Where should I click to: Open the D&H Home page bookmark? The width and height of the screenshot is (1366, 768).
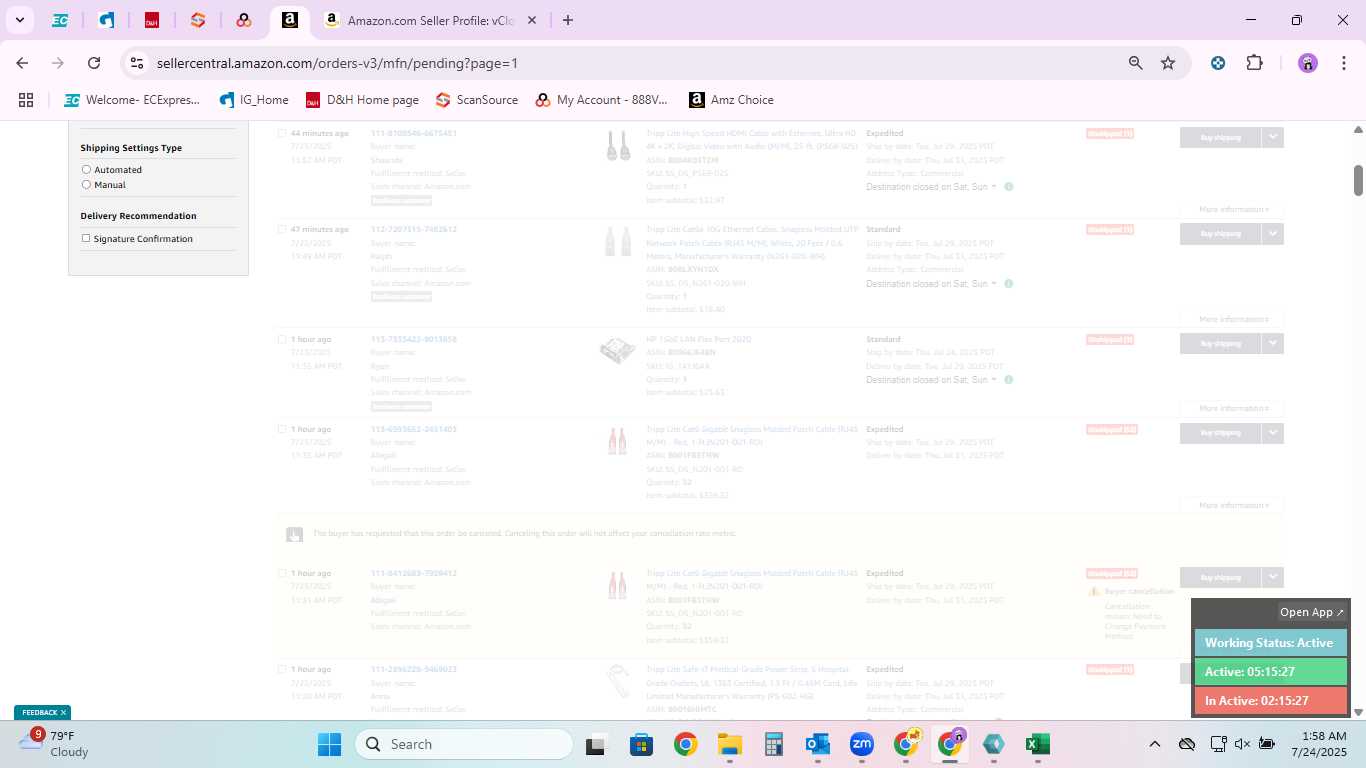coord(362,100)
